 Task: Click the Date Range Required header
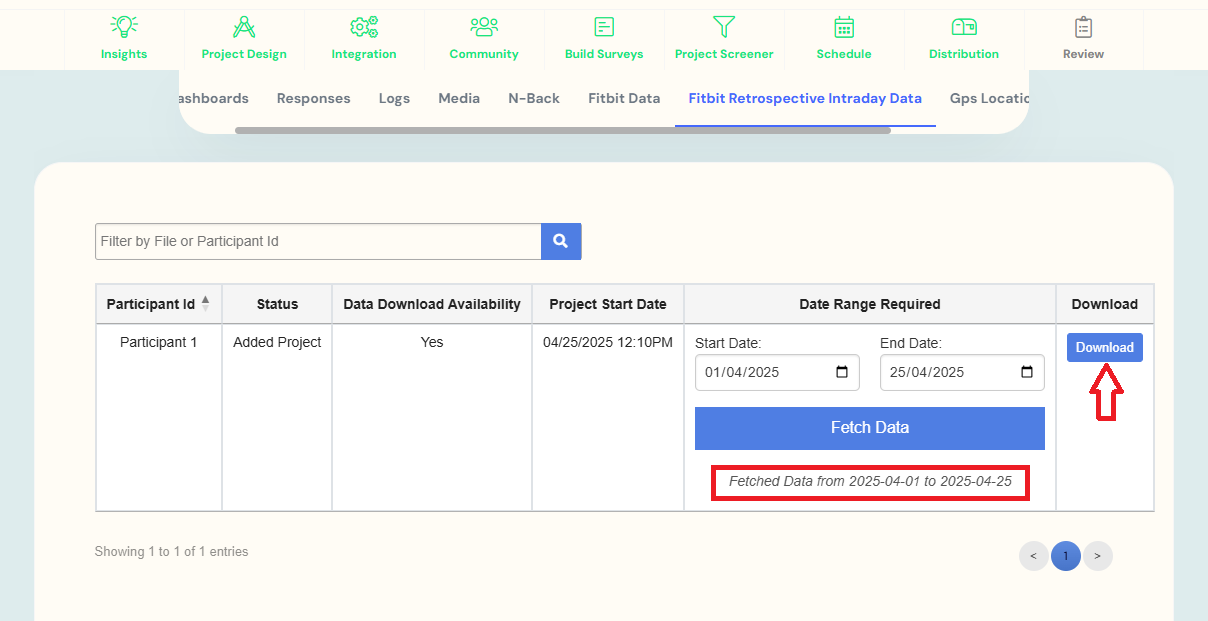870,304
